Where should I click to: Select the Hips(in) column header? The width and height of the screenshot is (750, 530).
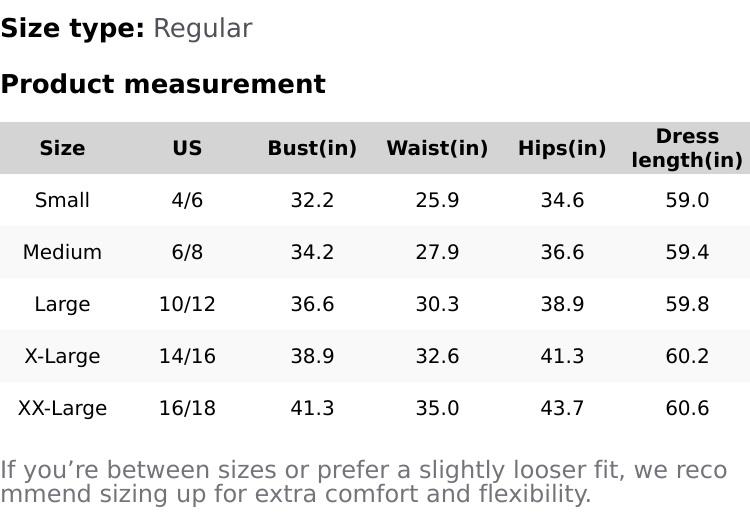562,148
